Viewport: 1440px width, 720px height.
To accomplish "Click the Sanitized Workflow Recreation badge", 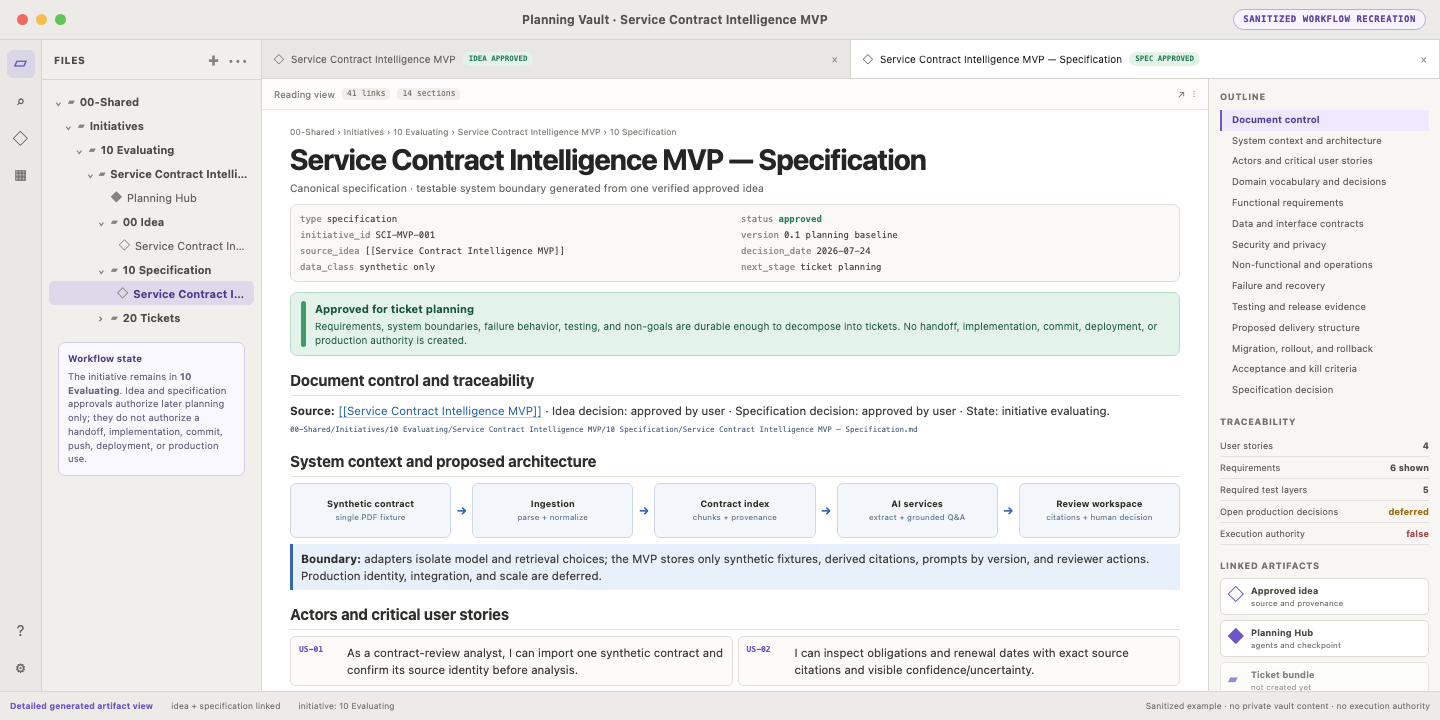I will click(1329, 19).
